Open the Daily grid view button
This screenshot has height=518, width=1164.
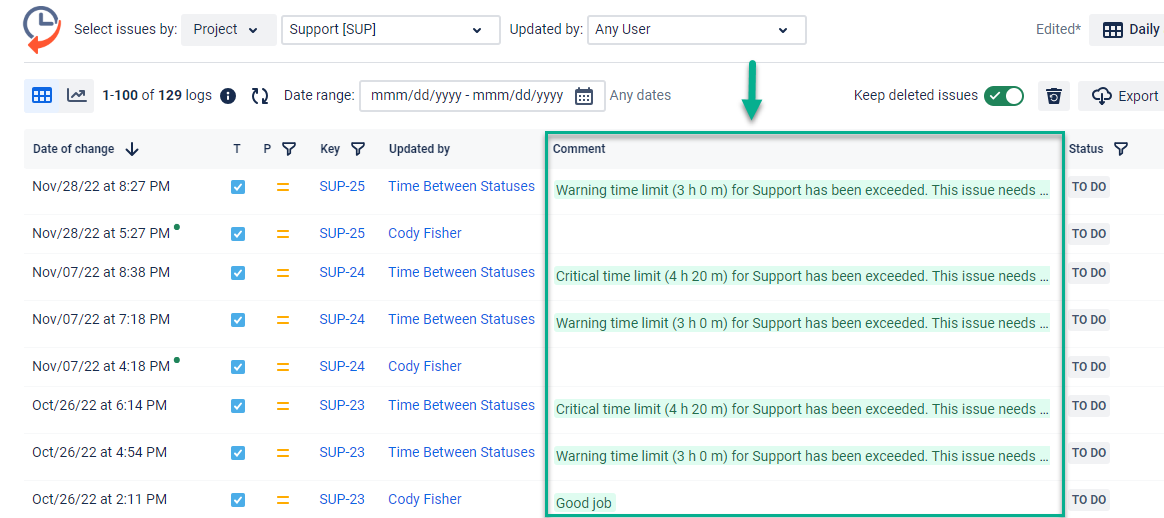click(1126, 30)
